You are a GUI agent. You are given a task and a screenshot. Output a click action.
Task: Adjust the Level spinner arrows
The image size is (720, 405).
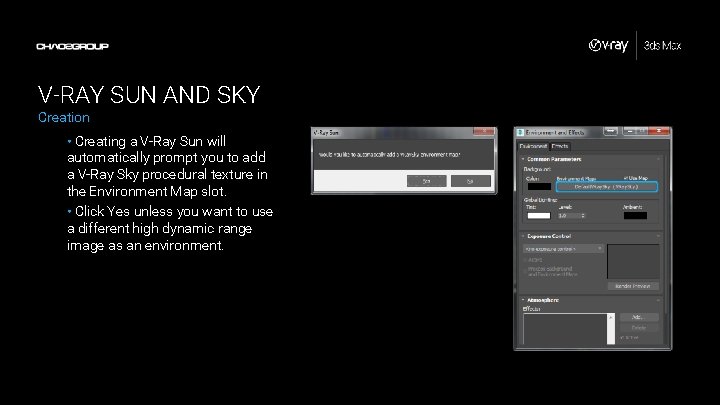583,215
